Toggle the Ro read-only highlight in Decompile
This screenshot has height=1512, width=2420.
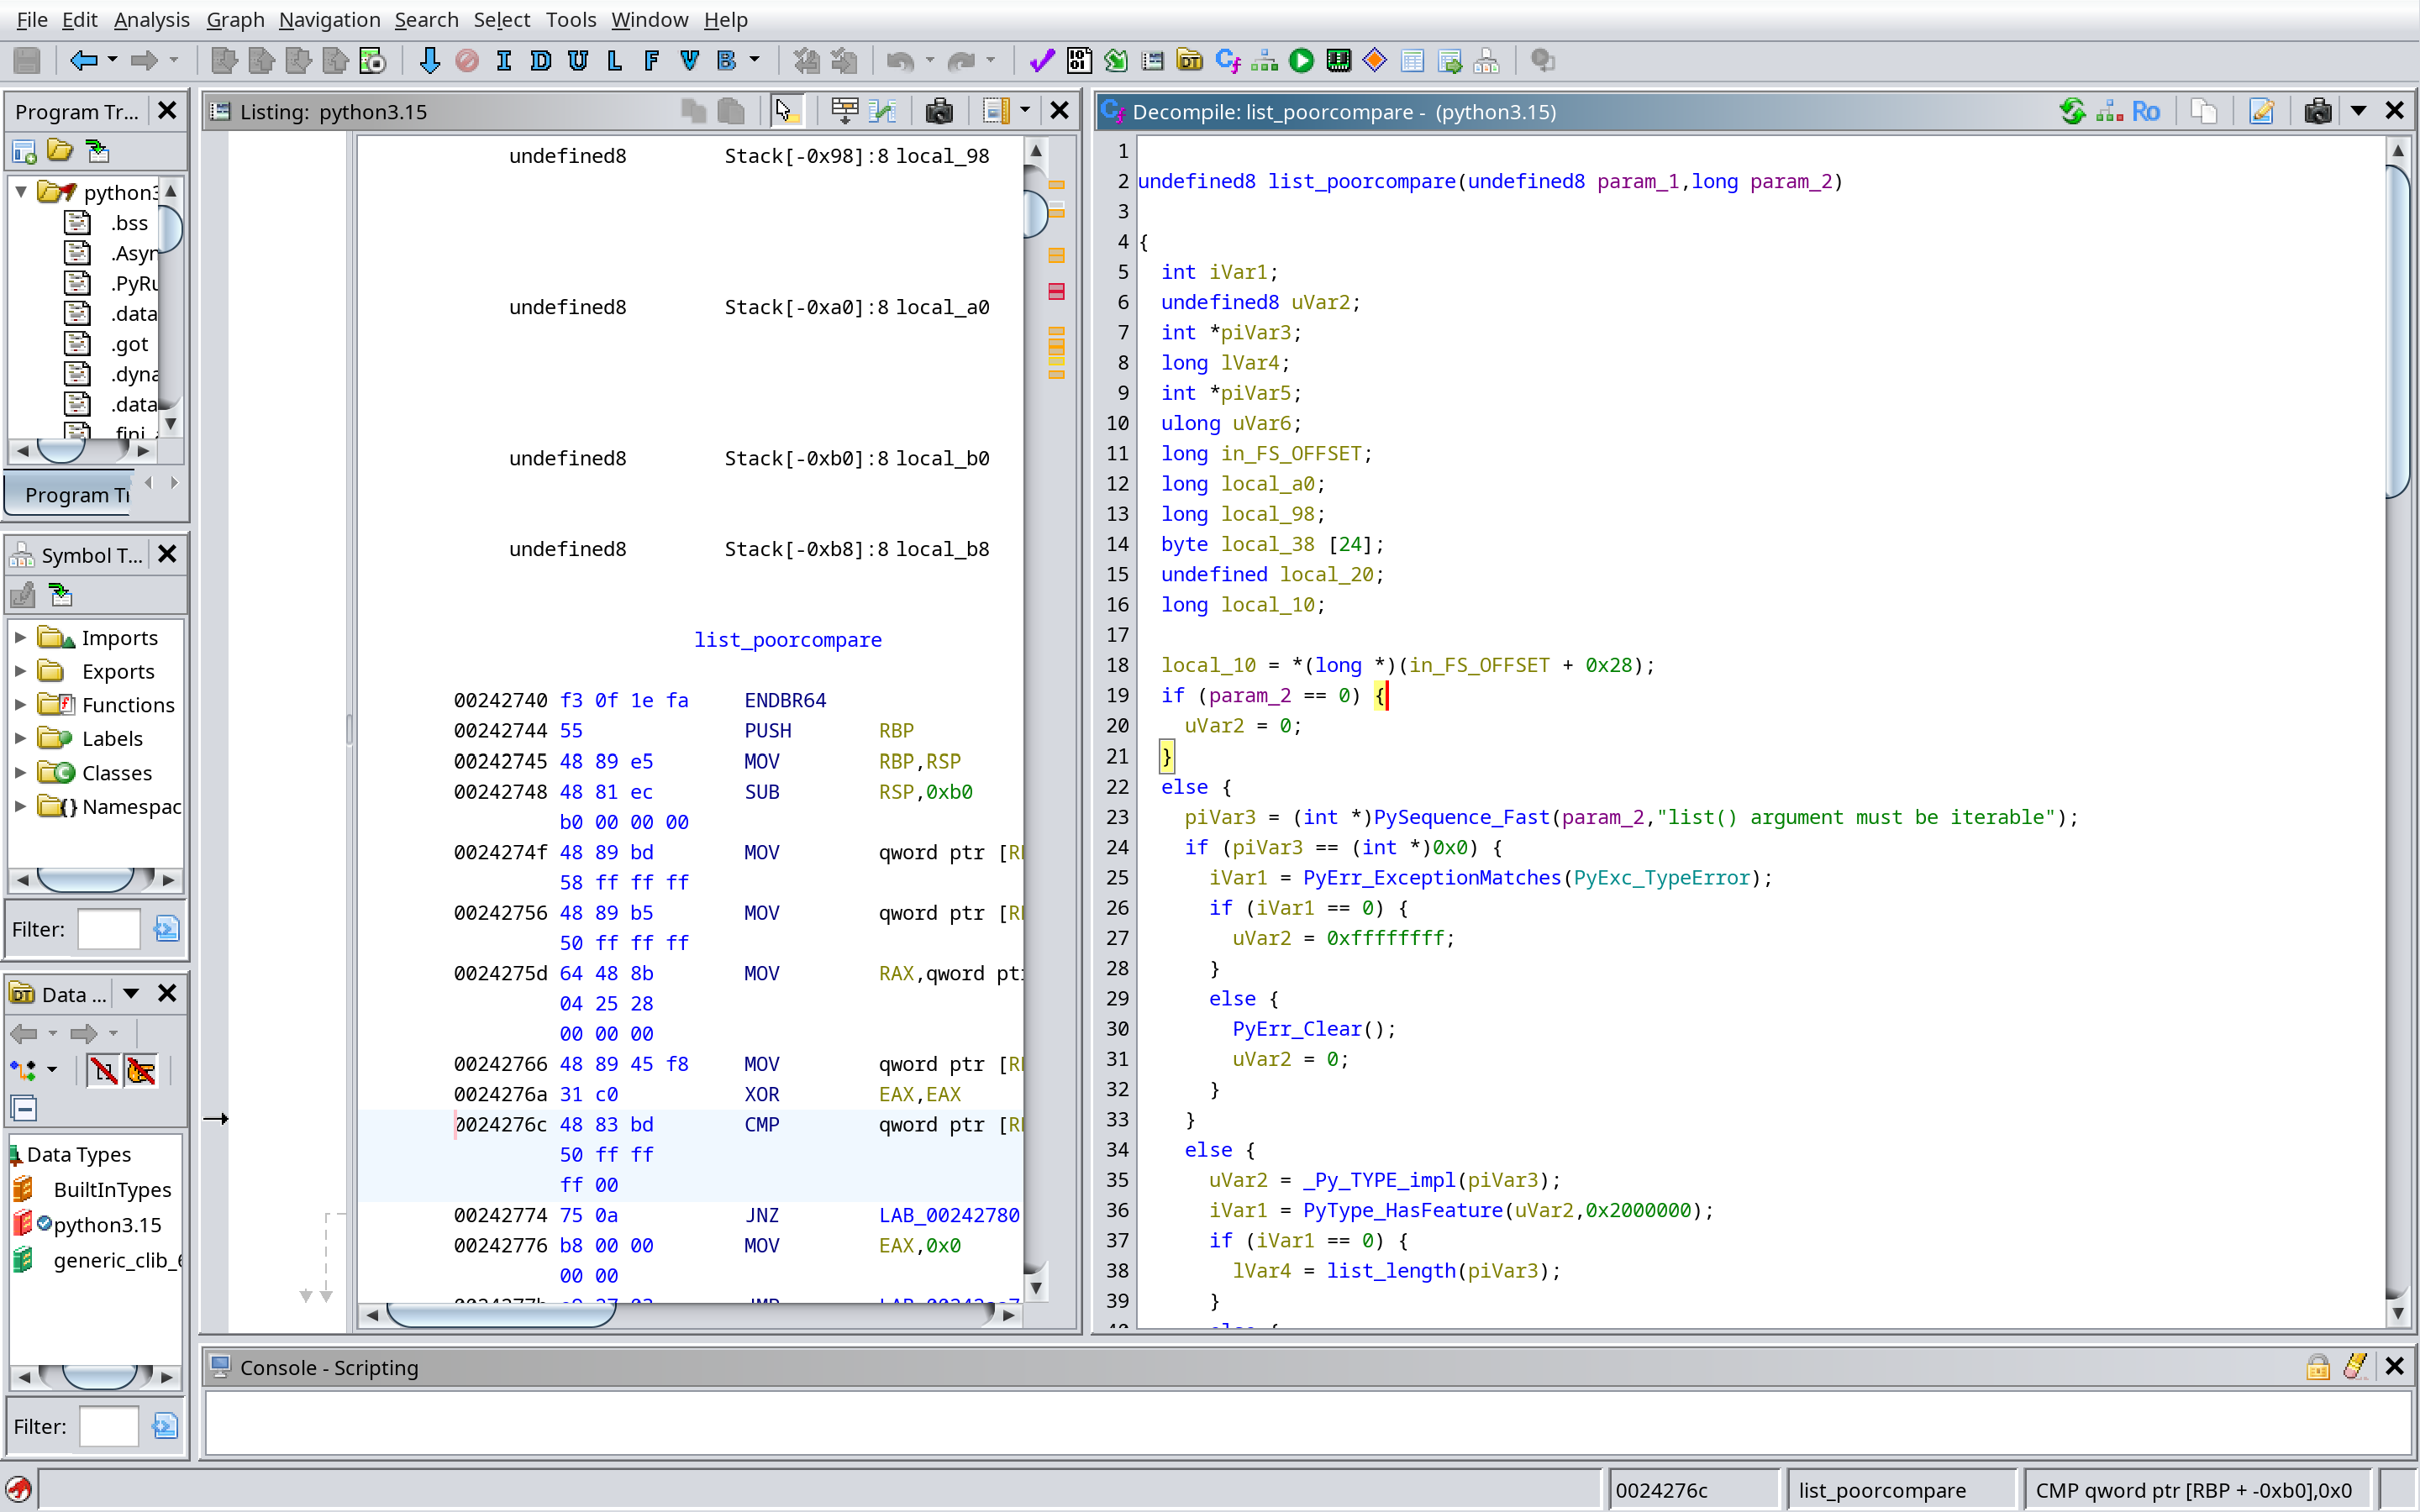tap(2145, 111)
